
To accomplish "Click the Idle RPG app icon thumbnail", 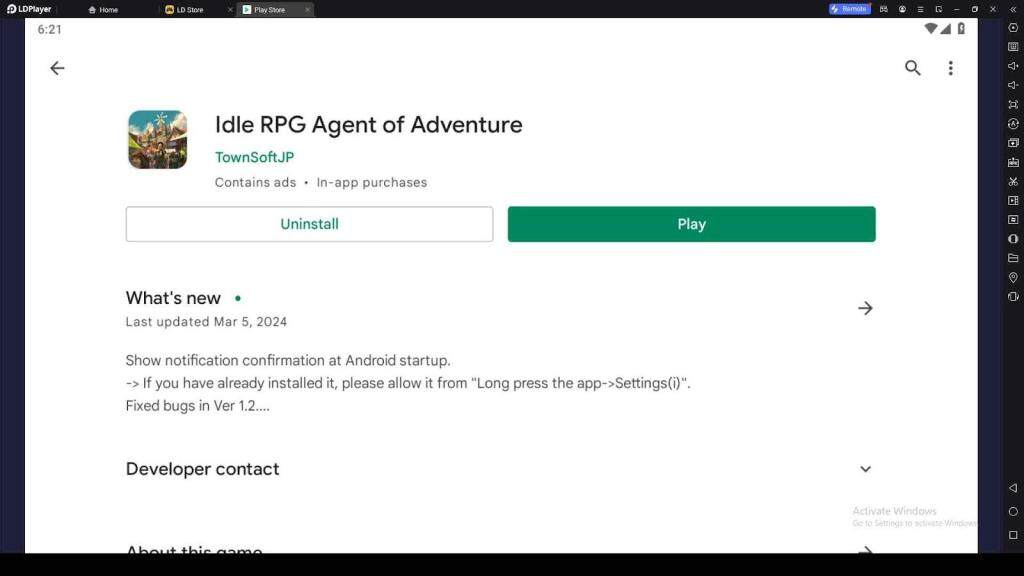I will click(x=157, y=139).
